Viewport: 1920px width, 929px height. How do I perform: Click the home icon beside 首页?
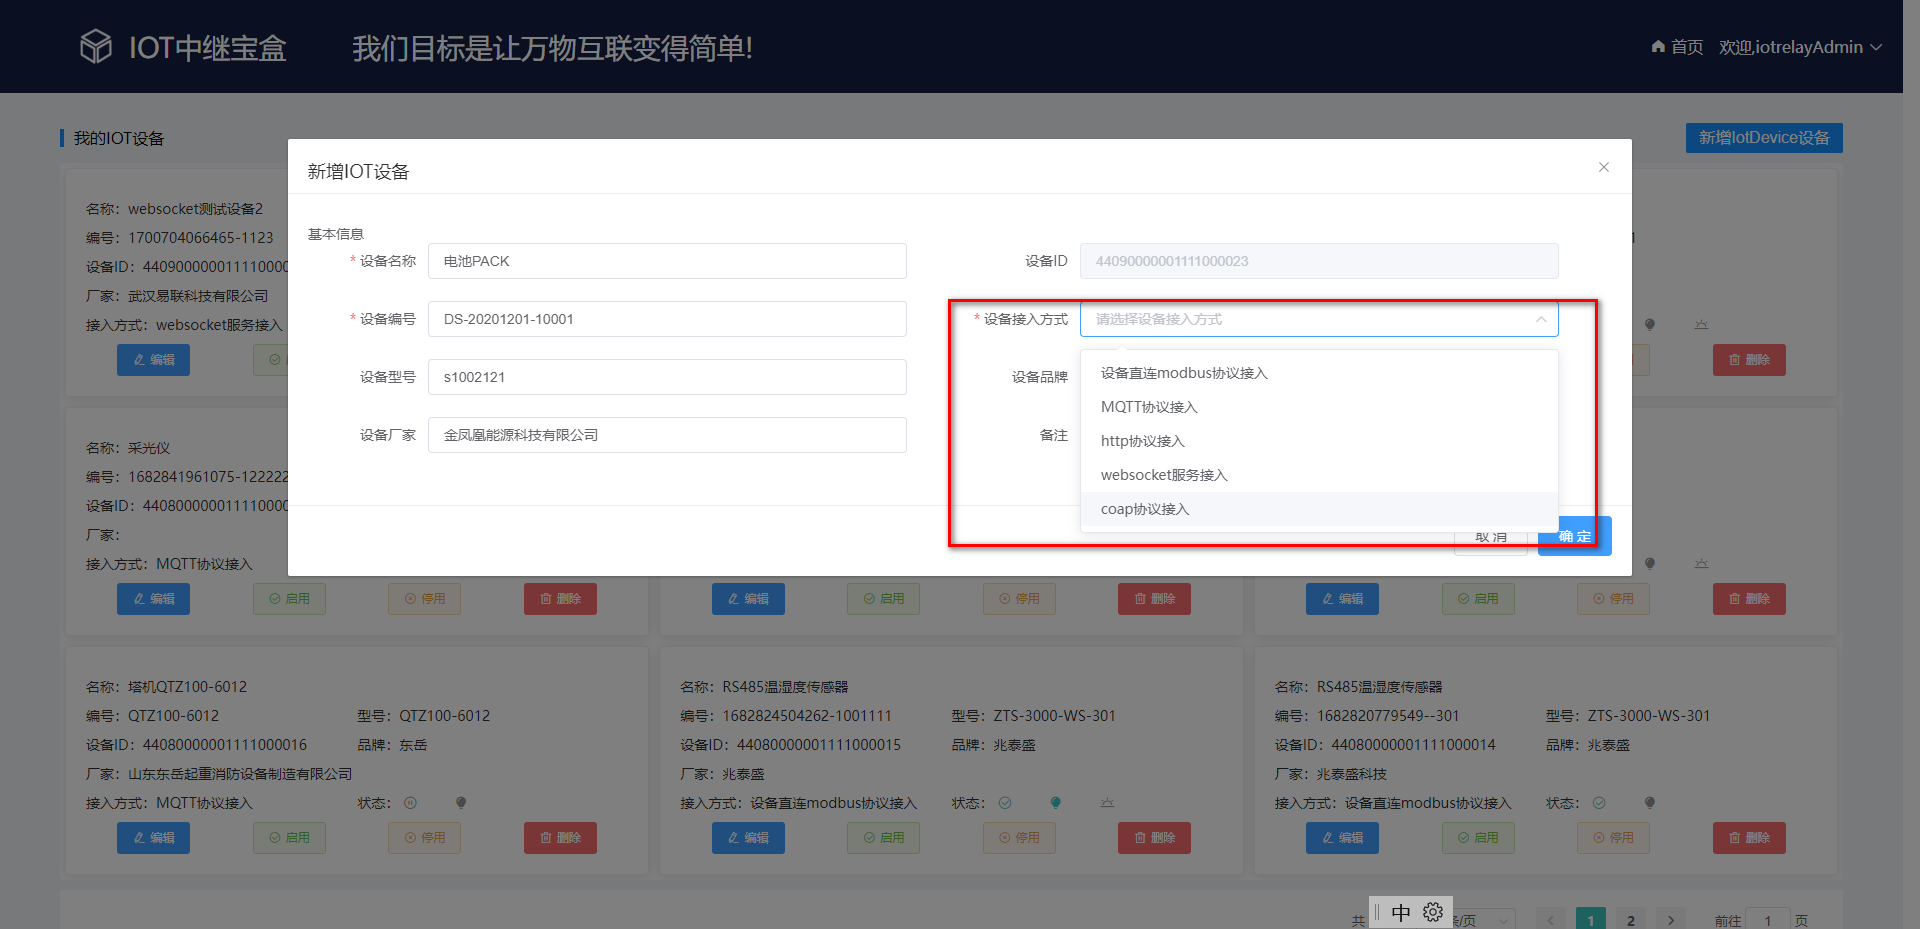point(1657,46)
